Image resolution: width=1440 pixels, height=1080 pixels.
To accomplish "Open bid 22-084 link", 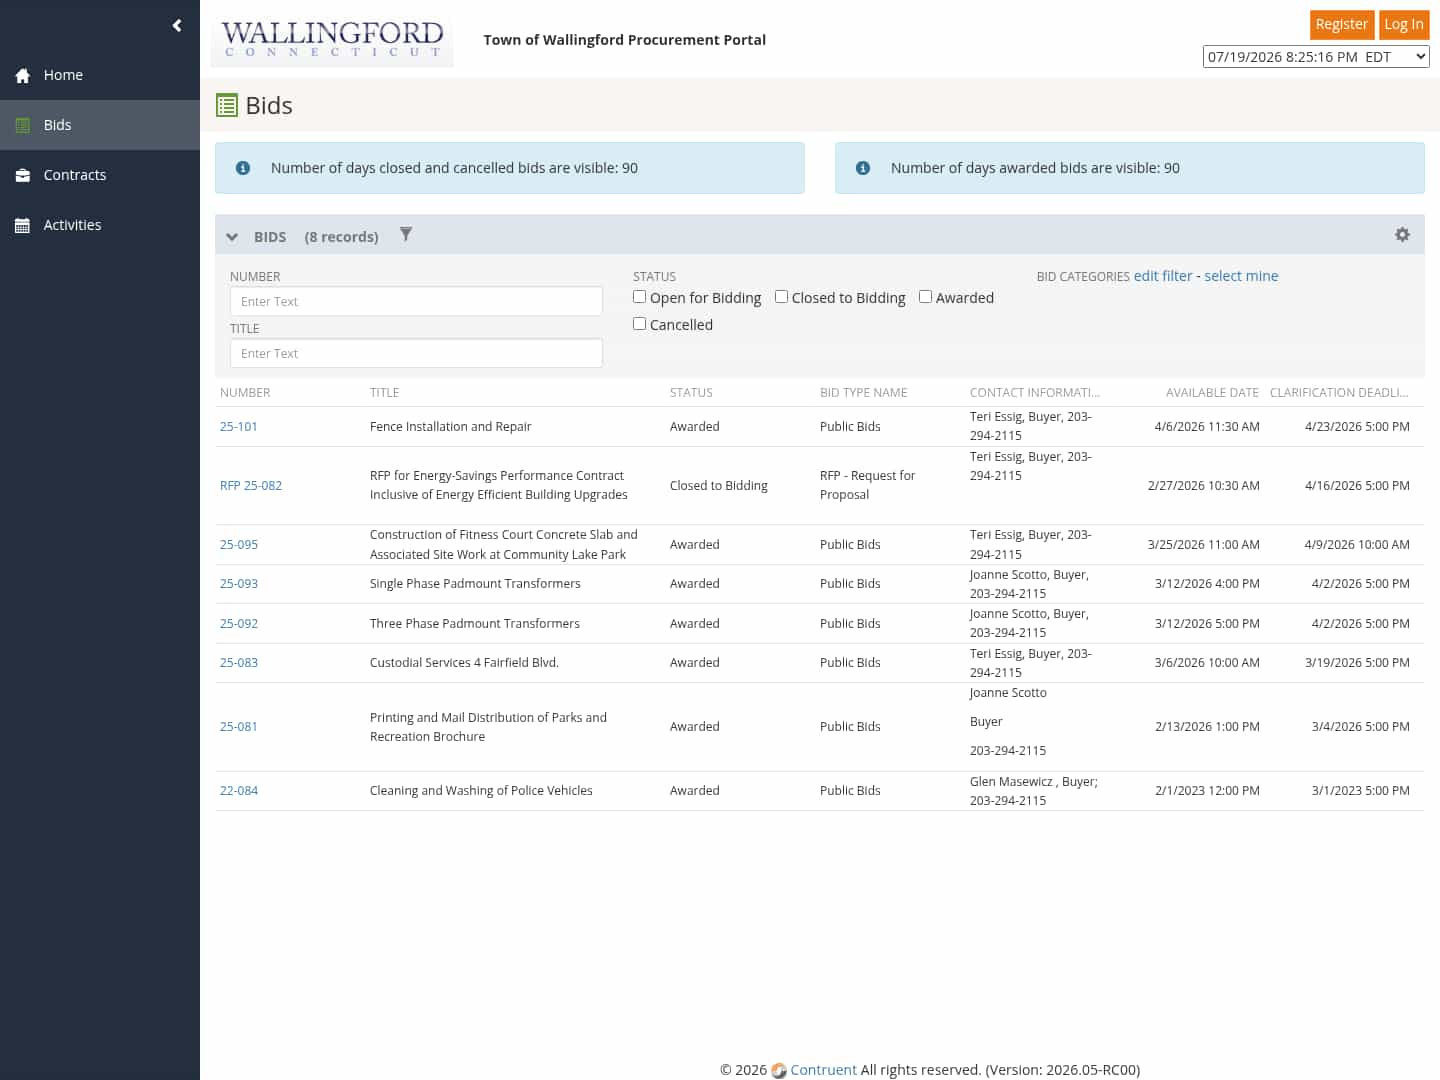I will point(239,790).
